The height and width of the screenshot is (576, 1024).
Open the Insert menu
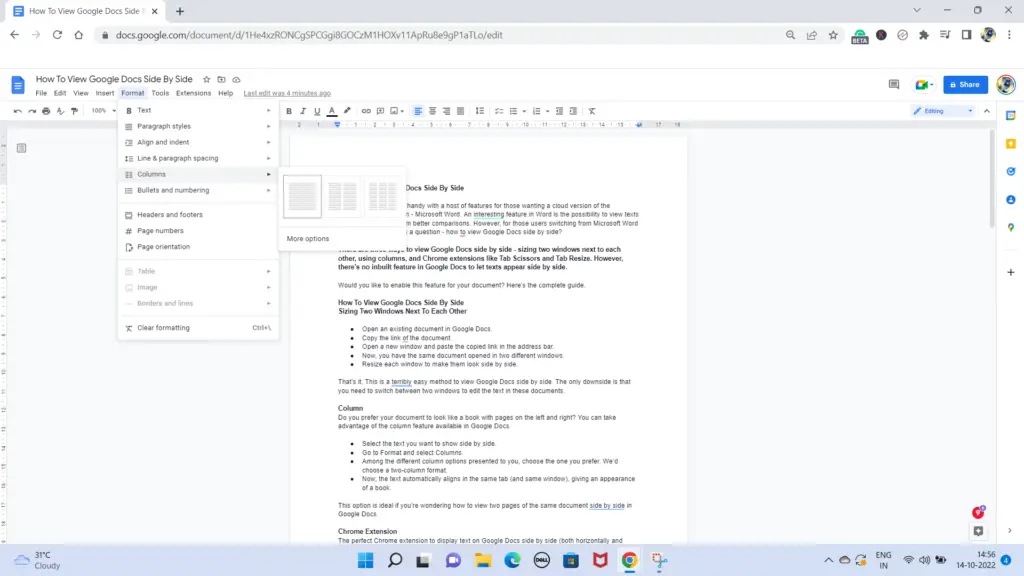104,93
